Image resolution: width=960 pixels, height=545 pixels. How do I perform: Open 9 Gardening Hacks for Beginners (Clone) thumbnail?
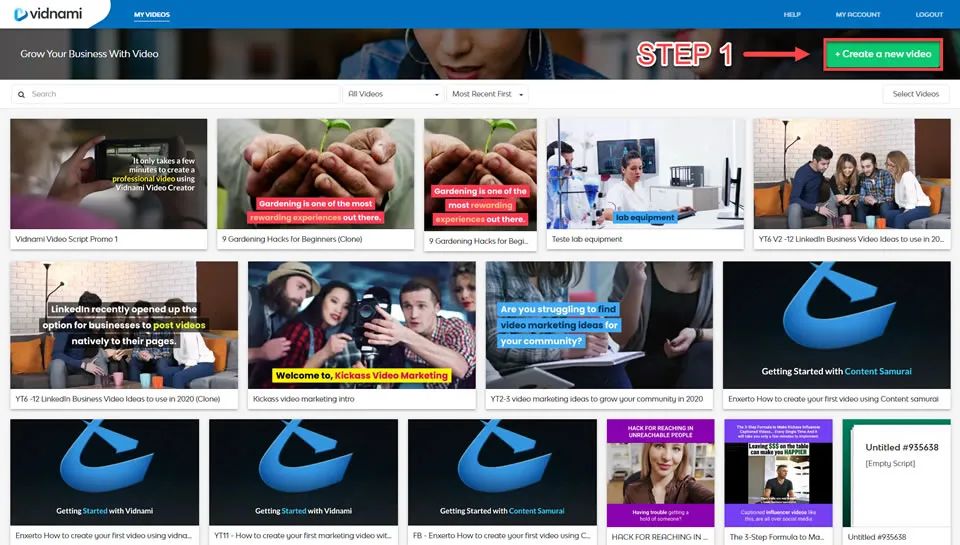point(315,174)
